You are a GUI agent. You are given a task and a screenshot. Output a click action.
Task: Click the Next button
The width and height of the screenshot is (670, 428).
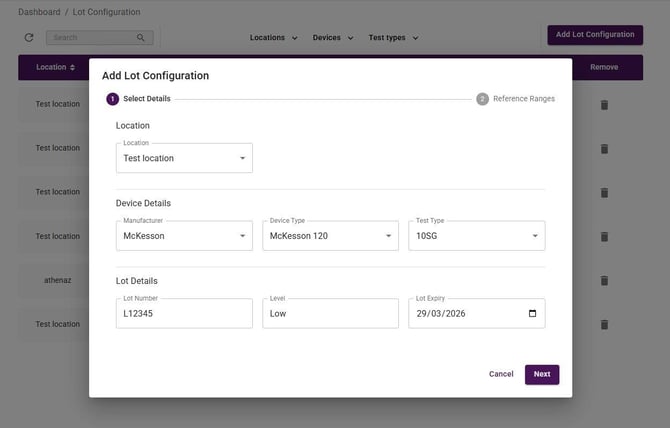point(541,374)
